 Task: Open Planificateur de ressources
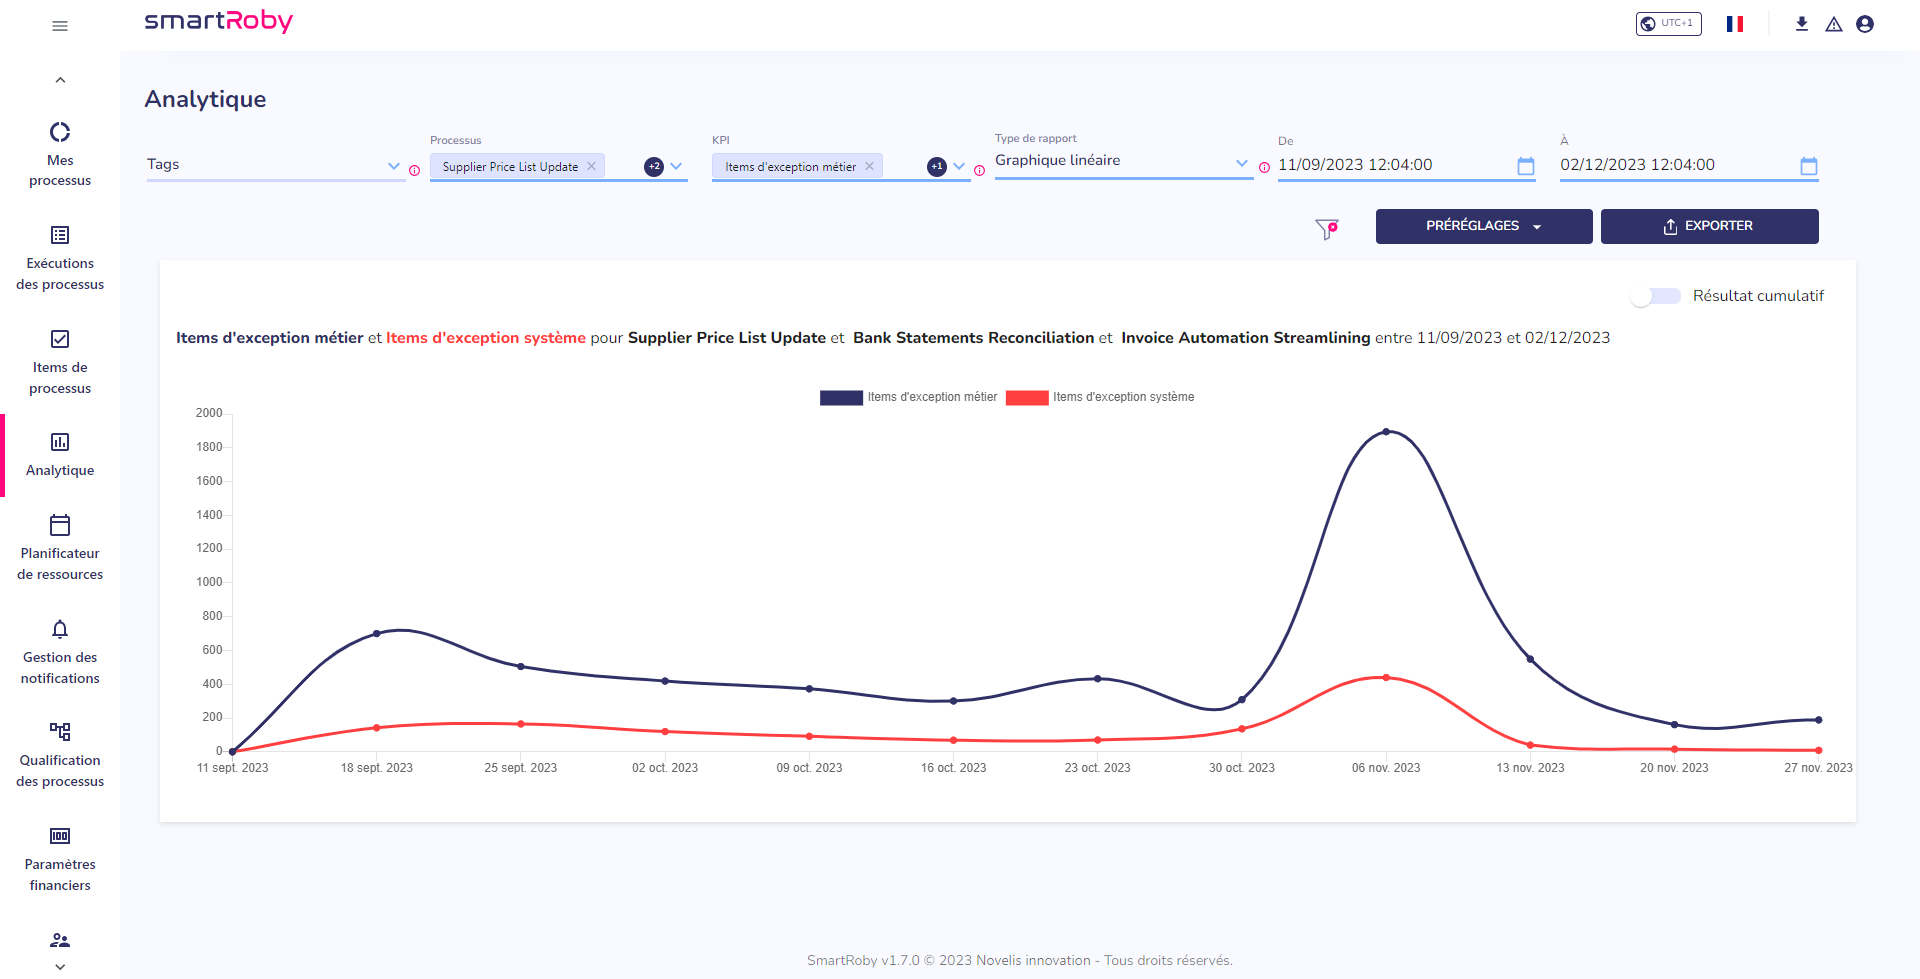click(x=60, y=548)
